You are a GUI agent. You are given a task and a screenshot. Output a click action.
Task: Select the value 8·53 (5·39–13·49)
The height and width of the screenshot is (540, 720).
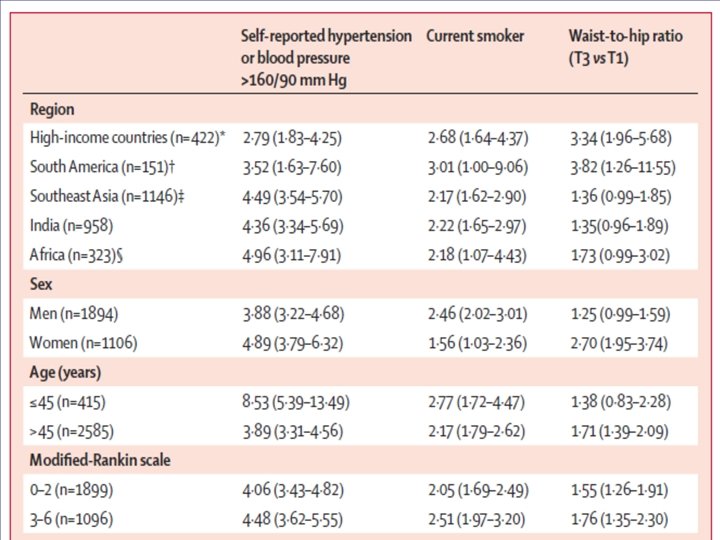pyautogui.click(x=296, y=403)
